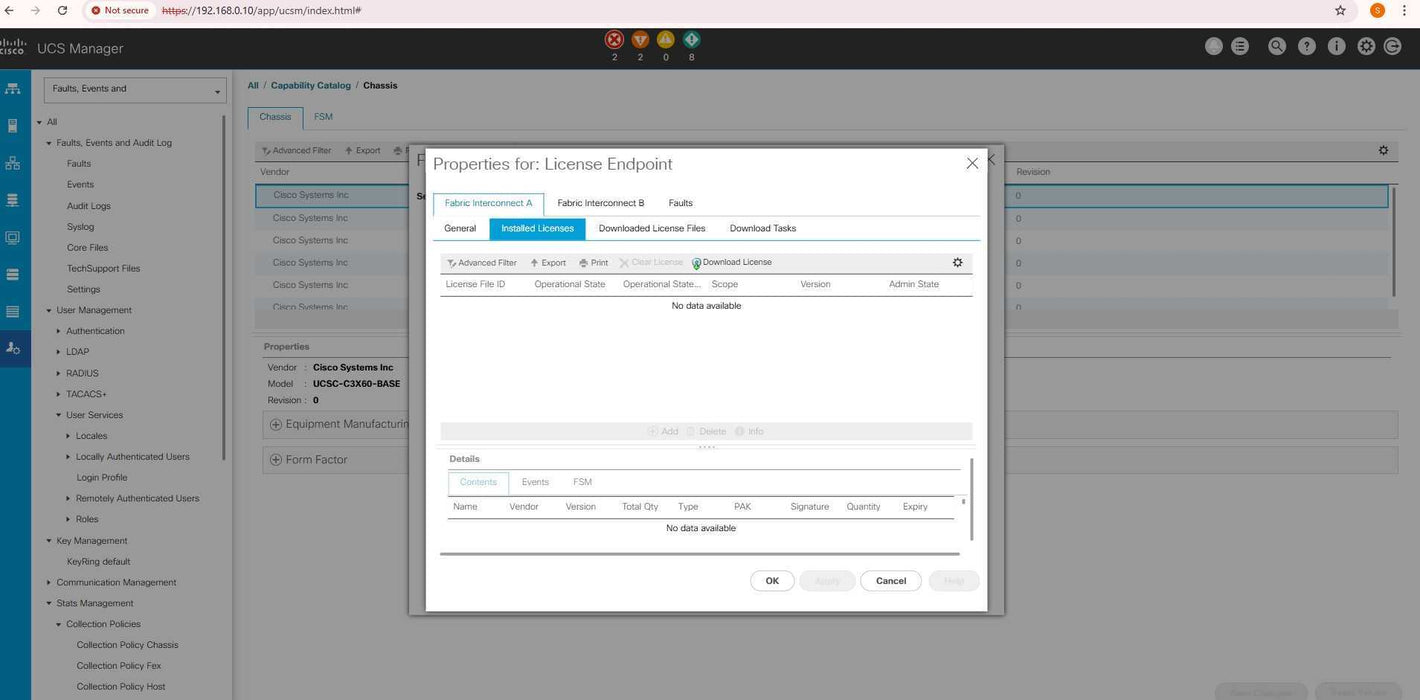Image resolution: width=1420 pixels, height=700 pixels.
Task: Open the LAN network icon in left rail
Action: 13,163
